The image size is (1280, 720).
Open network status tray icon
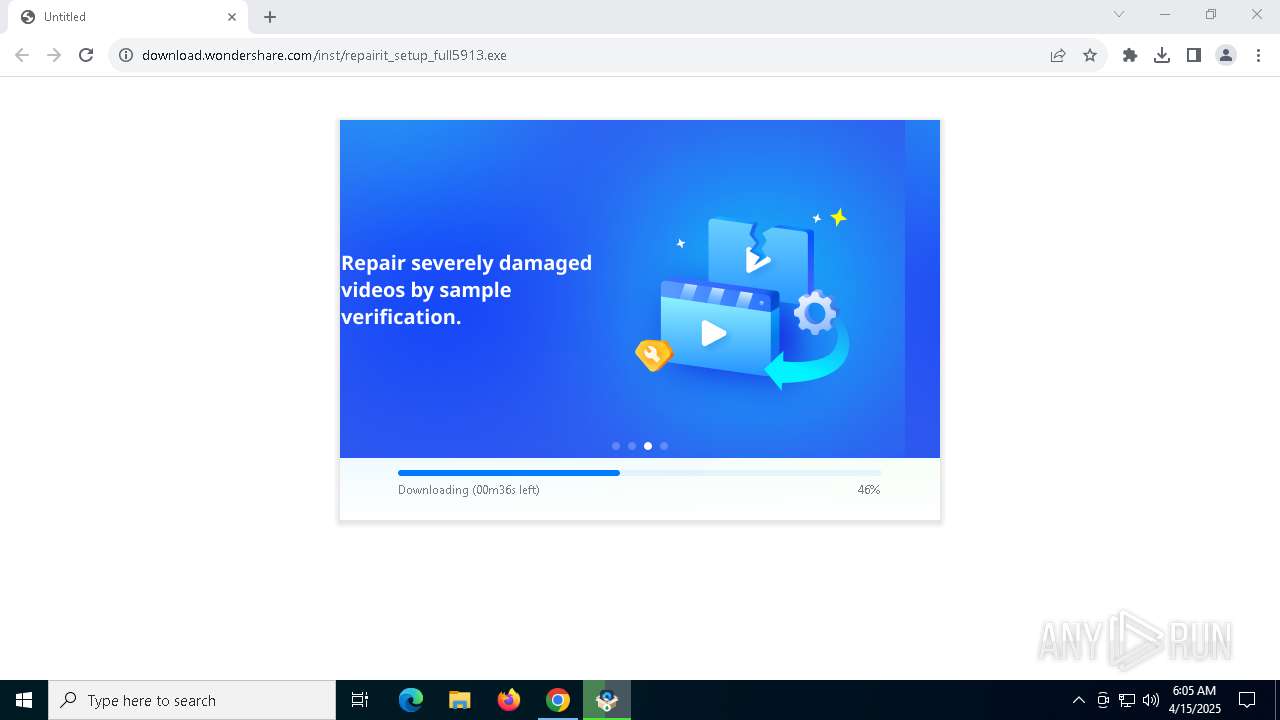point(1127,700)
